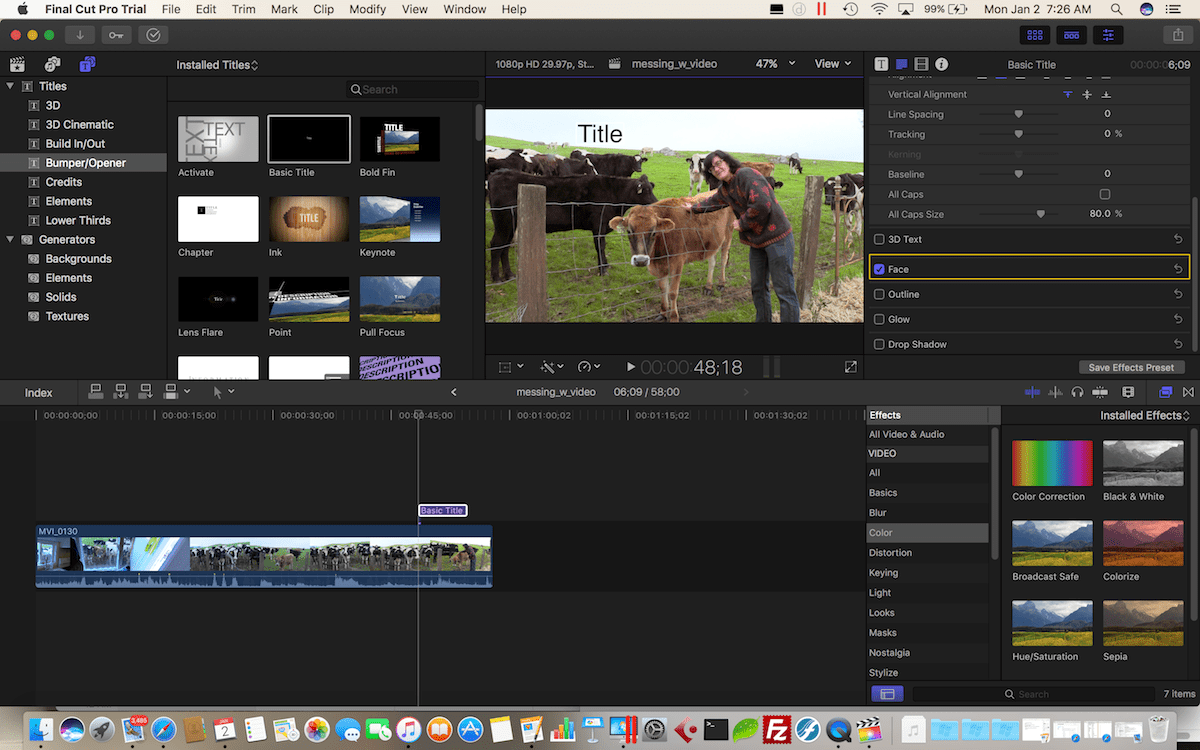This screenshot has height=750, width=1200.
Task: Select the Connect edit icon above the timeline
Action: click(96, 392)
